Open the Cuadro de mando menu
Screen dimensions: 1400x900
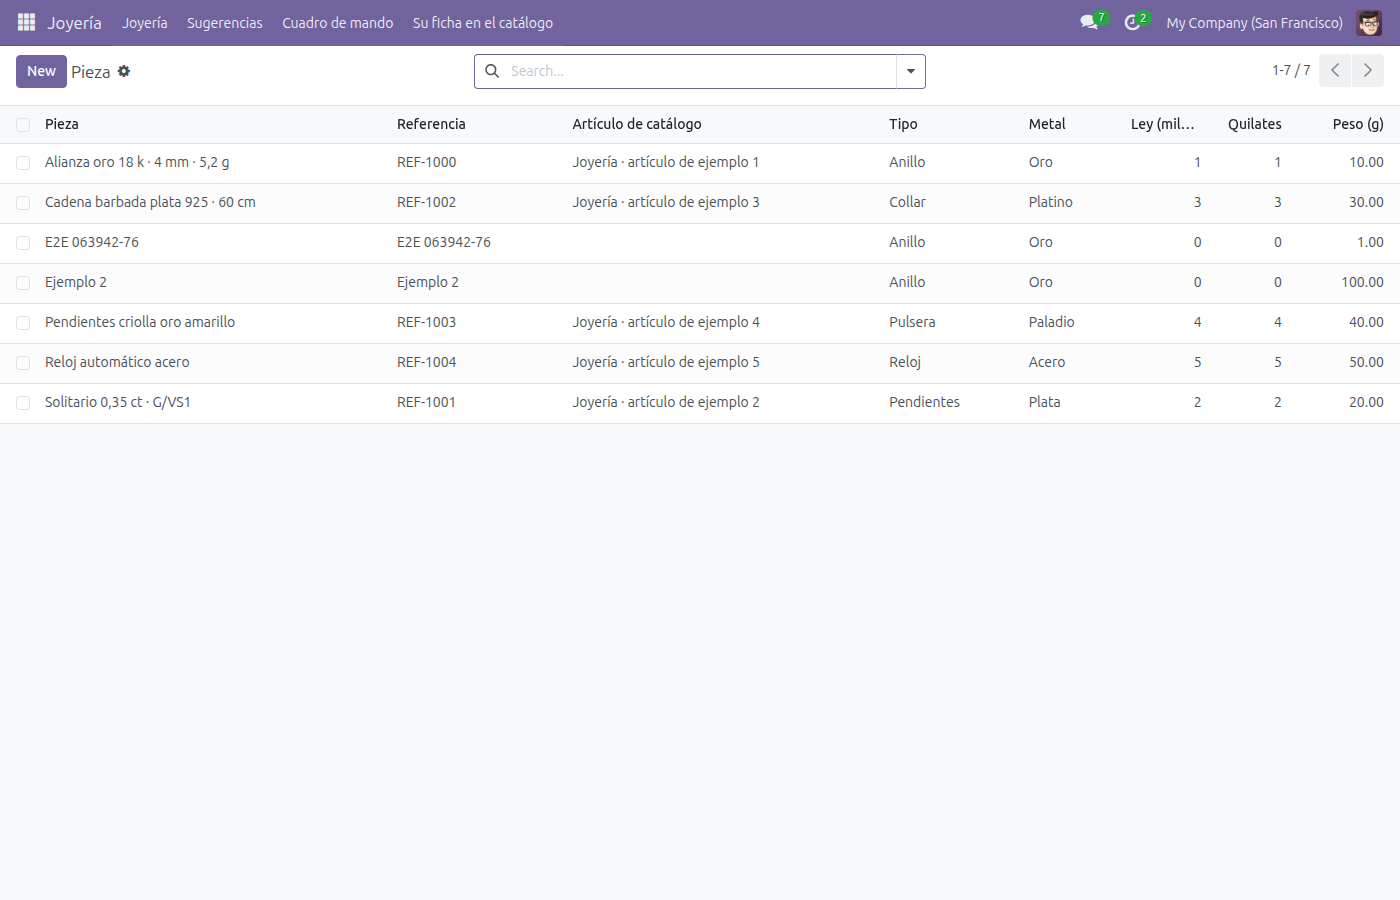click(338, 22)
